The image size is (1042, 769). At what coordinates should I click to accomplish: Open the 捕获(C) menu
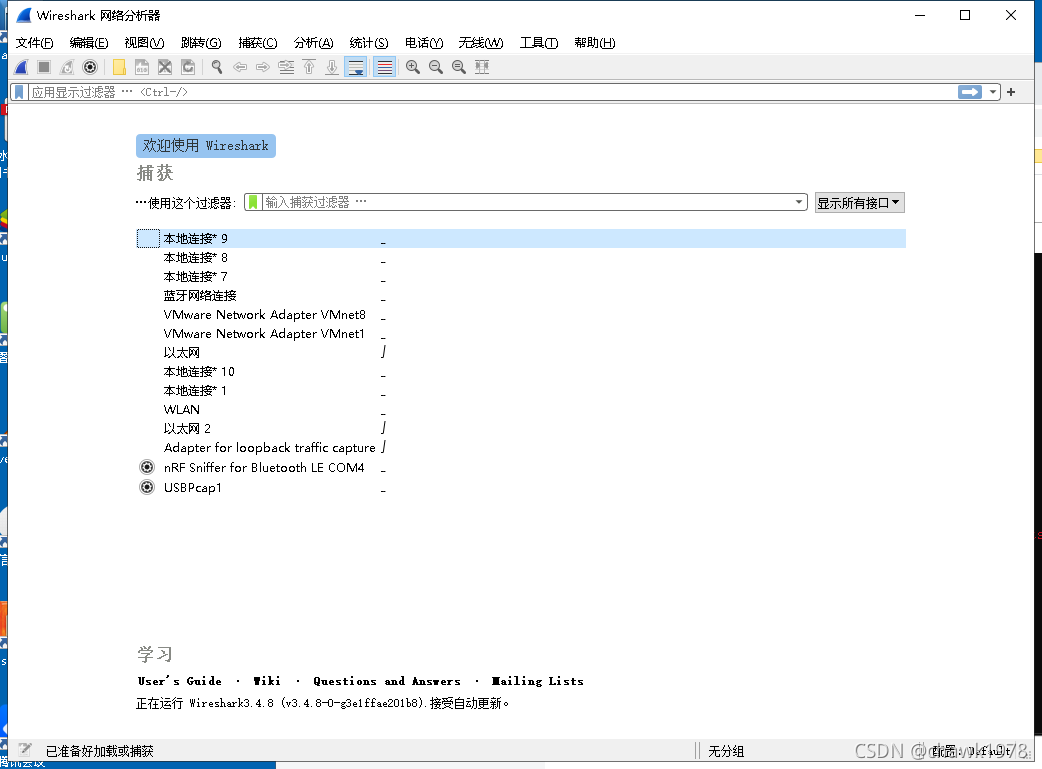(258, 43)
